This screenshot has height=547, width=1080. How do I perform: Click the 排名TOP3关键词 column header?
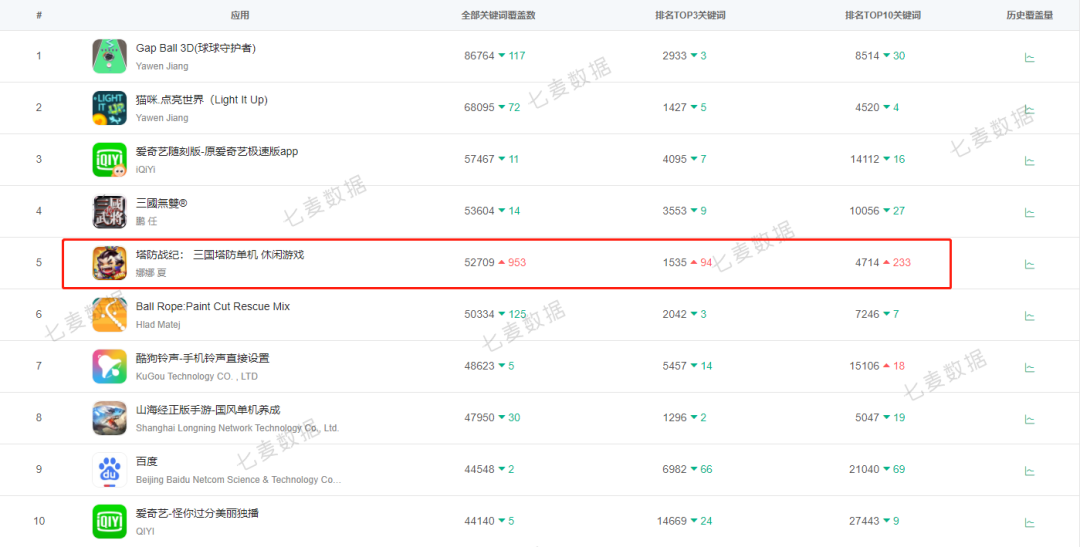(690, 15)
